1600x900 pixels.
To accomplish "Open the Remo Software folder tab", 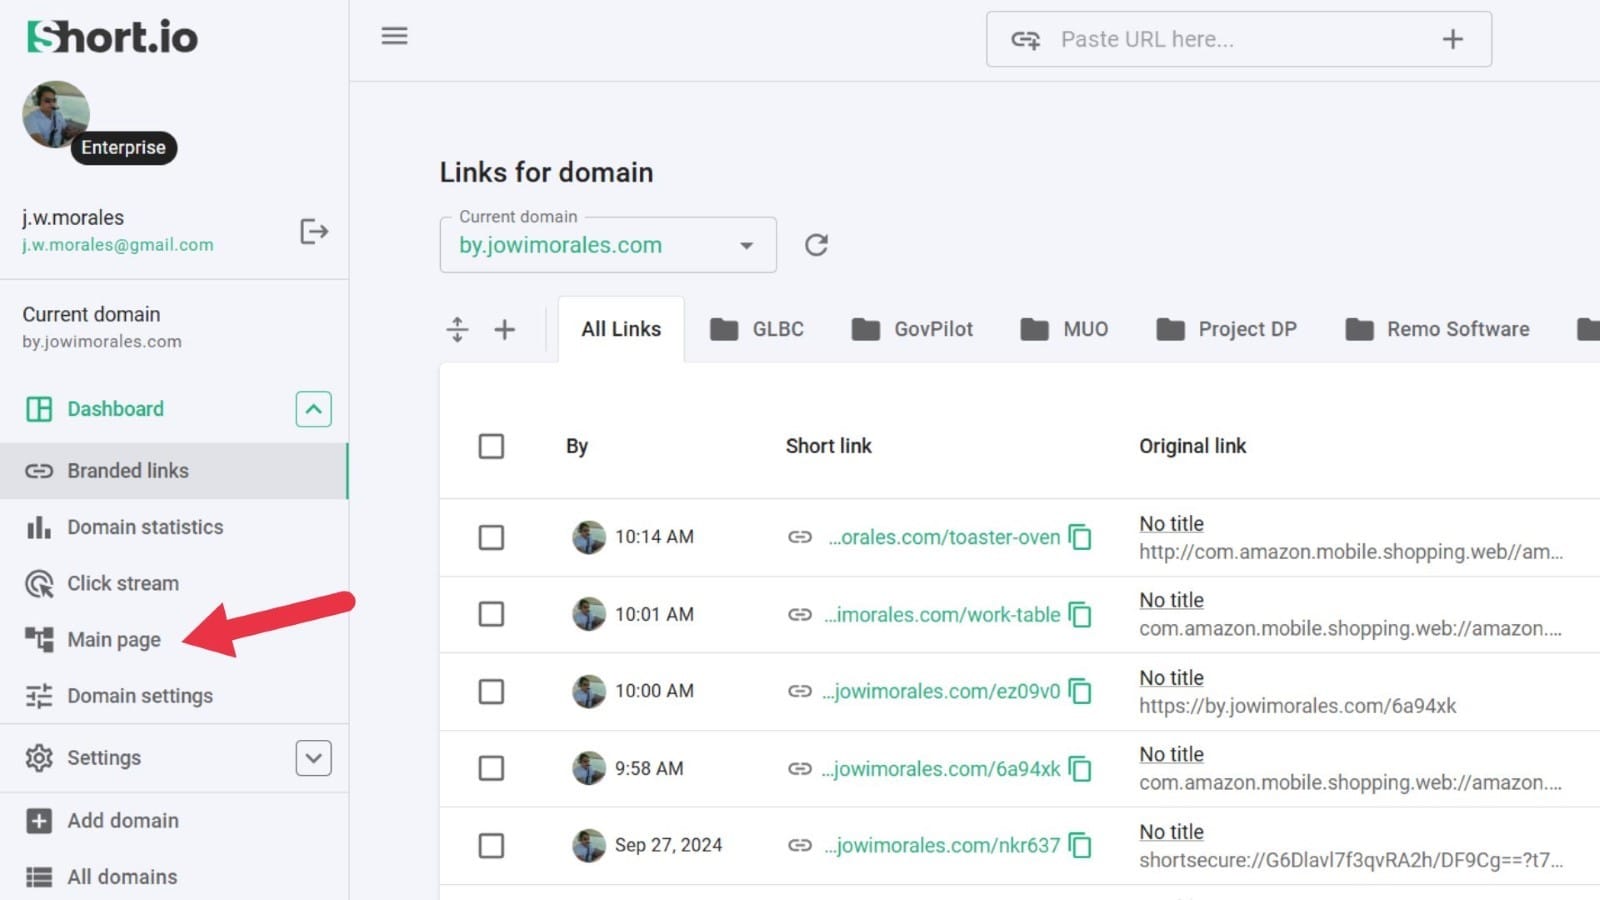I will (x=1438, y=329).
